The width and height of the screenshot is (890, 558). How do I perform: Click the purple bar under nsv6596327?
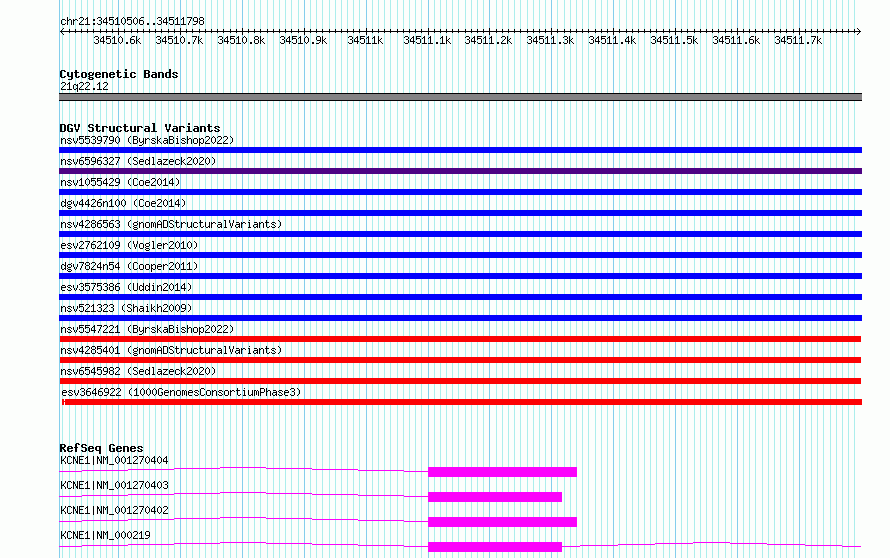click(460, 171)
